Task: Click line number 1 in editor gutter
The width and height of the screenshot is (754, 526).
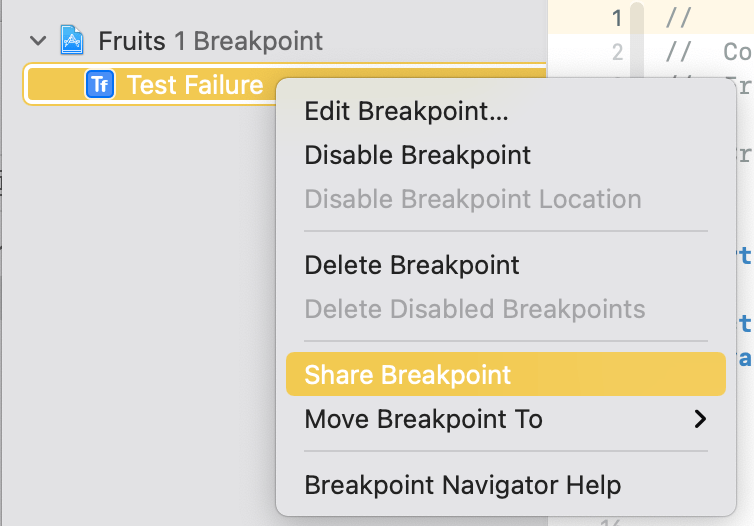Action: (616, 18)
